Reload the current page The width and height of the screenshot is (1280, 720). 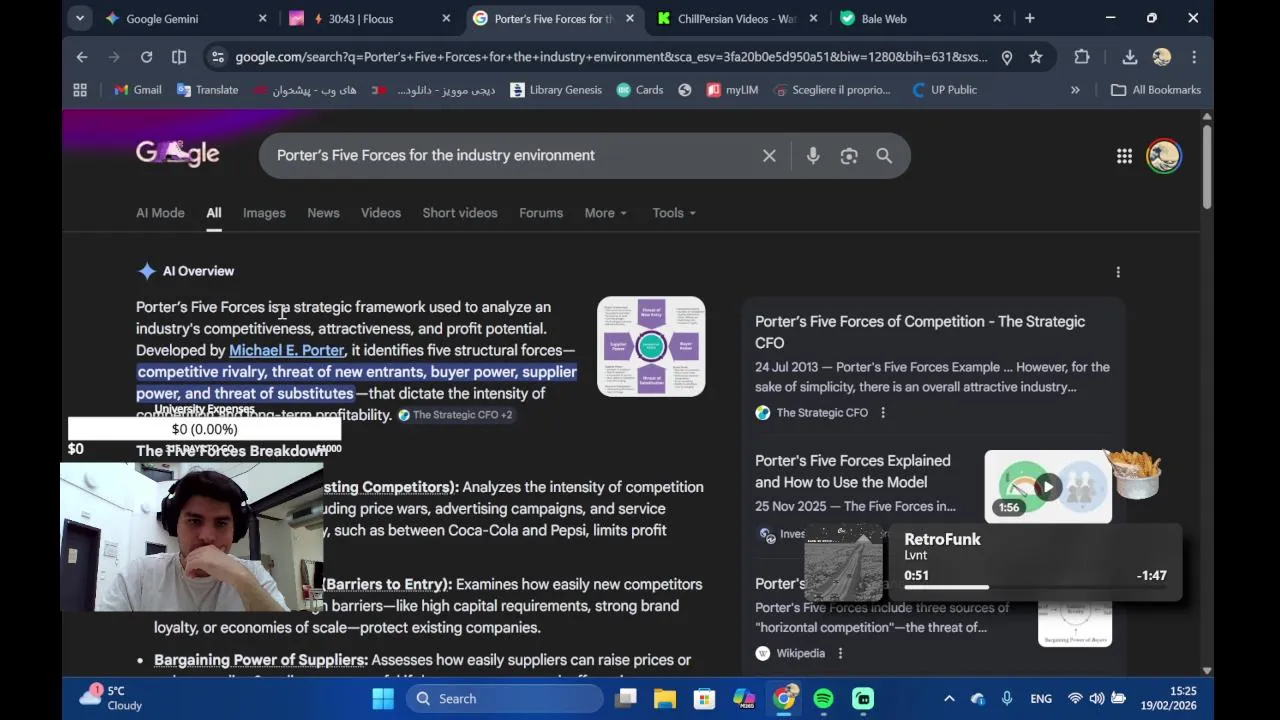146,57
